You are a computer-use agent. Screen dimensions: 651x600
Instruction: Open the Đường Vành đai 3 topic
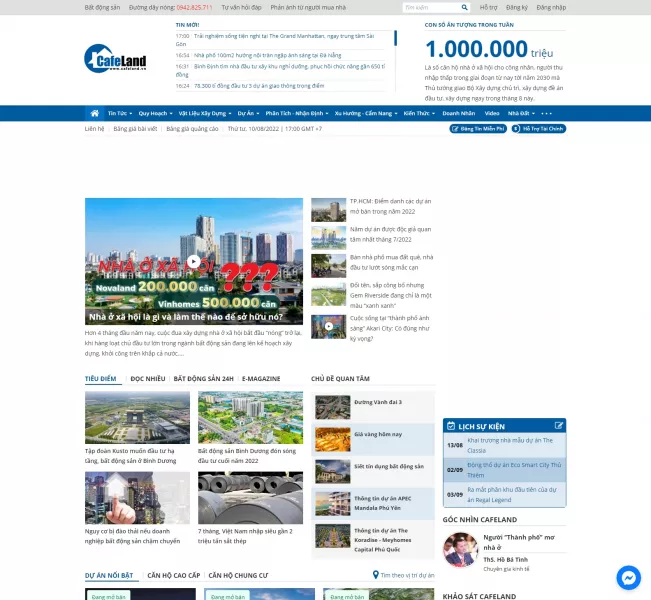click(x=373, y=407)
